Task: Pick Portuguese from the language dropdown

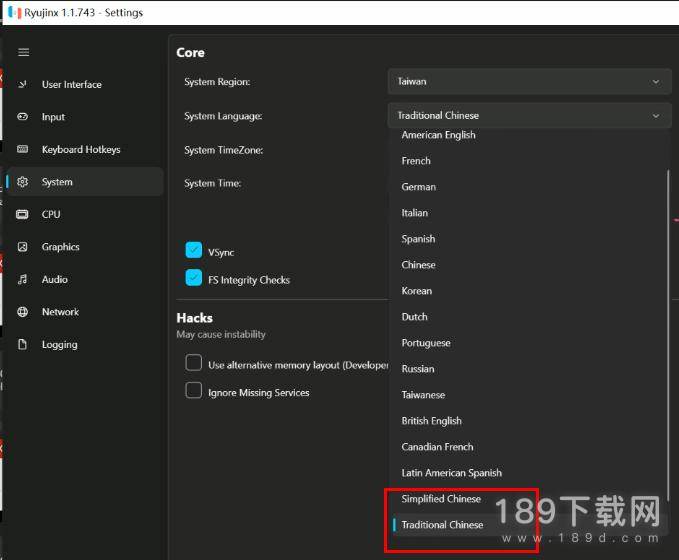Action: click(527, 343)
